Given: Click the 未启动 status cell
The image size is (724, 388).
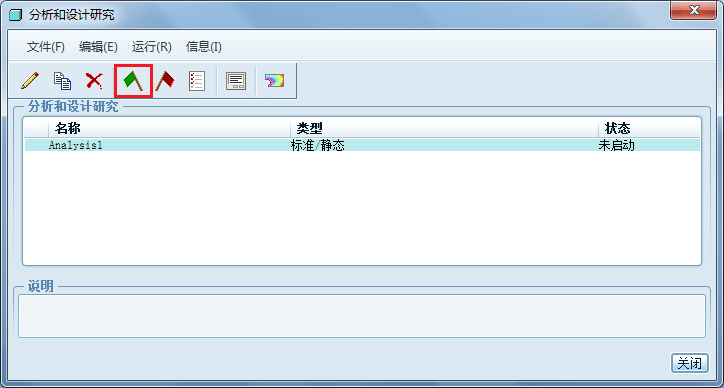Looking at the screenshot, I should [x=616, y=146].
